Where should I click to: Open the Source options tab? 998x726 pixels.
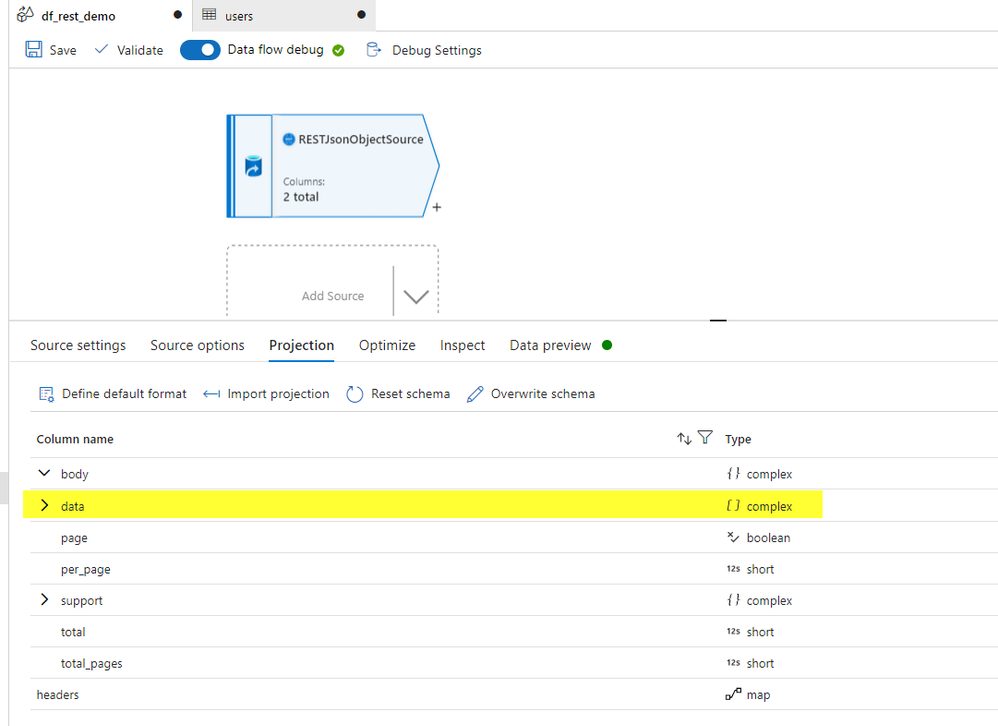coord(197,345)
